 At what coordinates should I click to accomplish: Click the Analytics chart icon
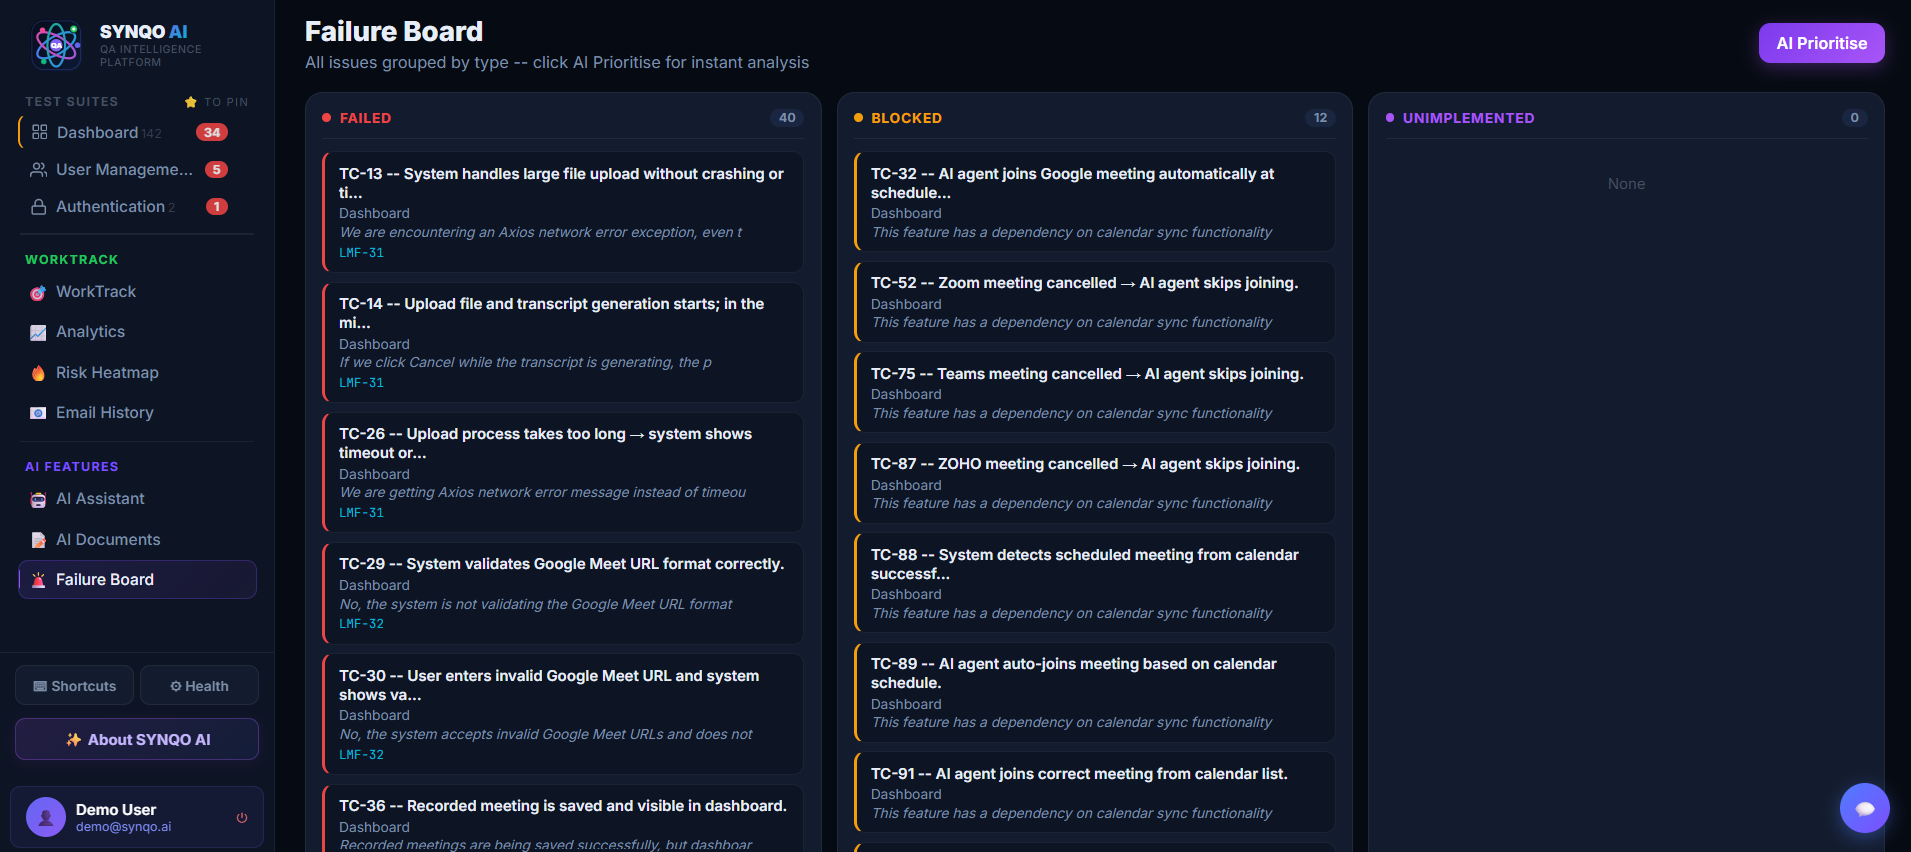(x=38, y=332)
